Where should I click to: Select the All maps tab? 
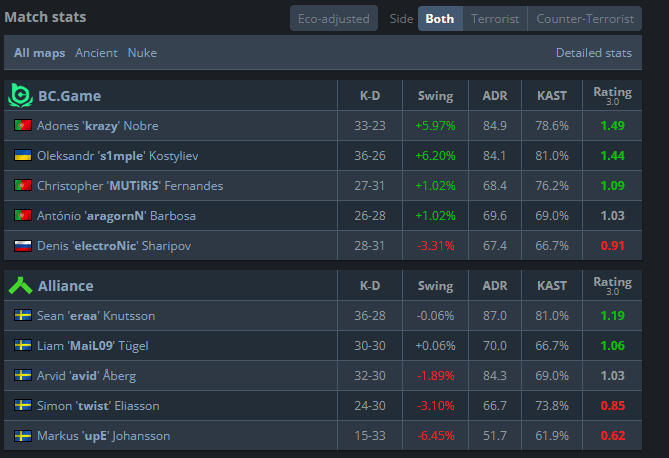pos(39,53)
